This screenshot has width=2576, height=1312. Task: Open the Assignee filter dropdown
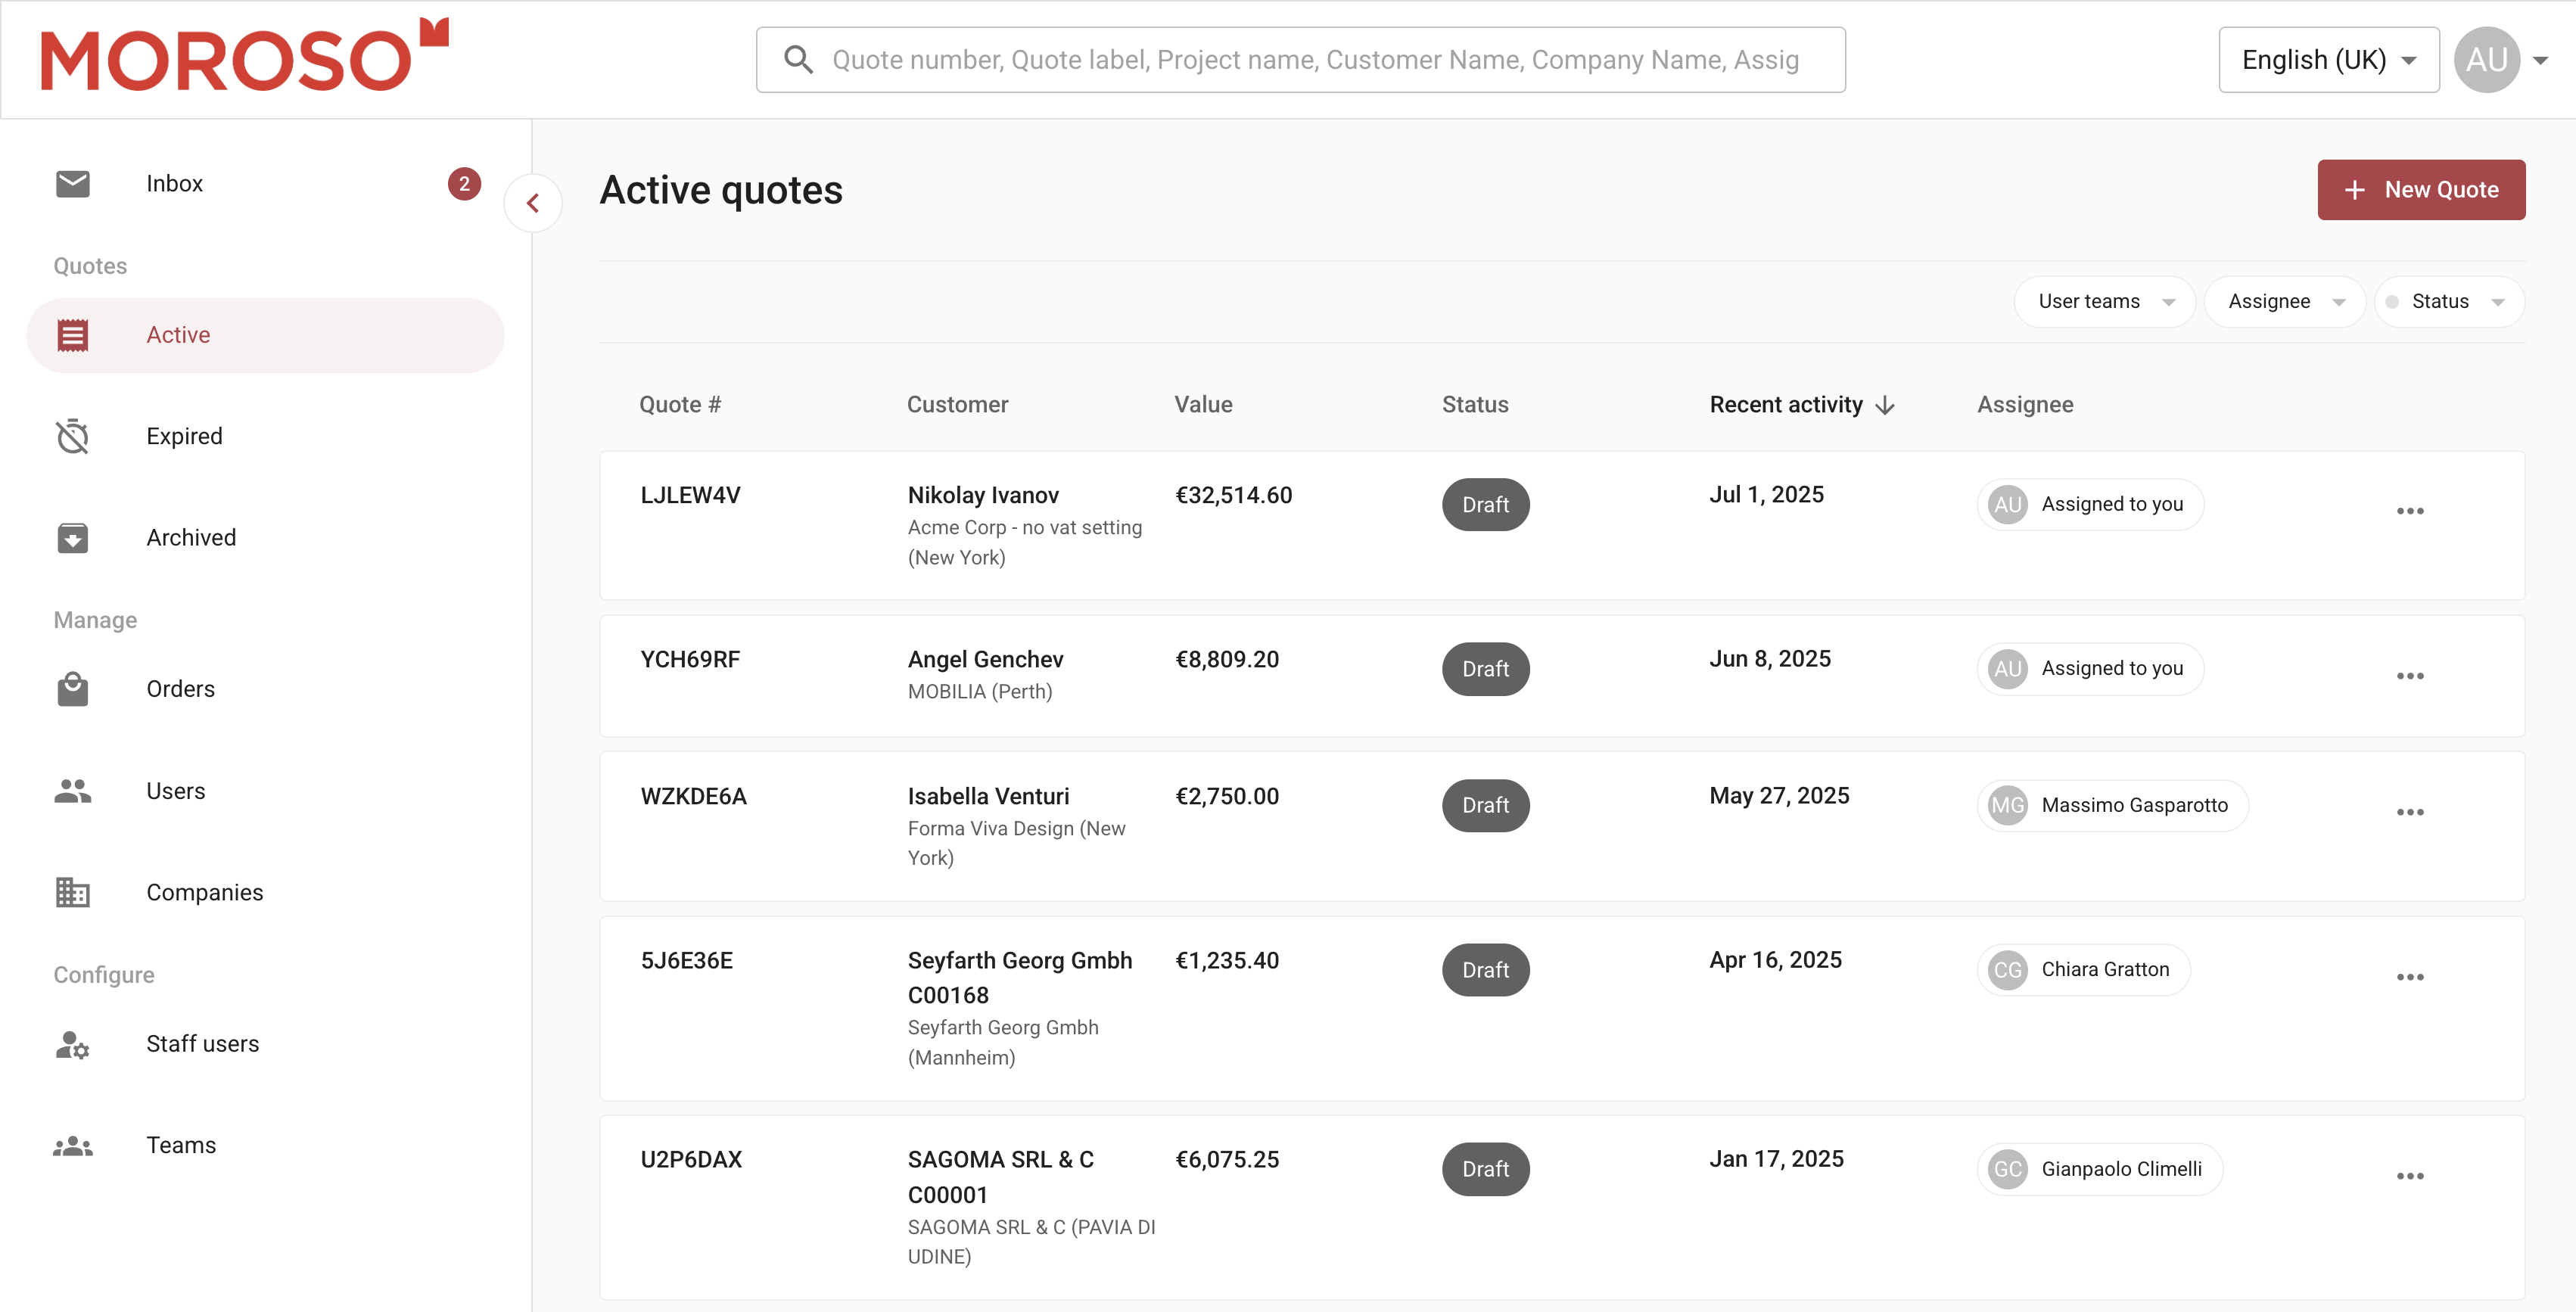tap(2284, 302)
